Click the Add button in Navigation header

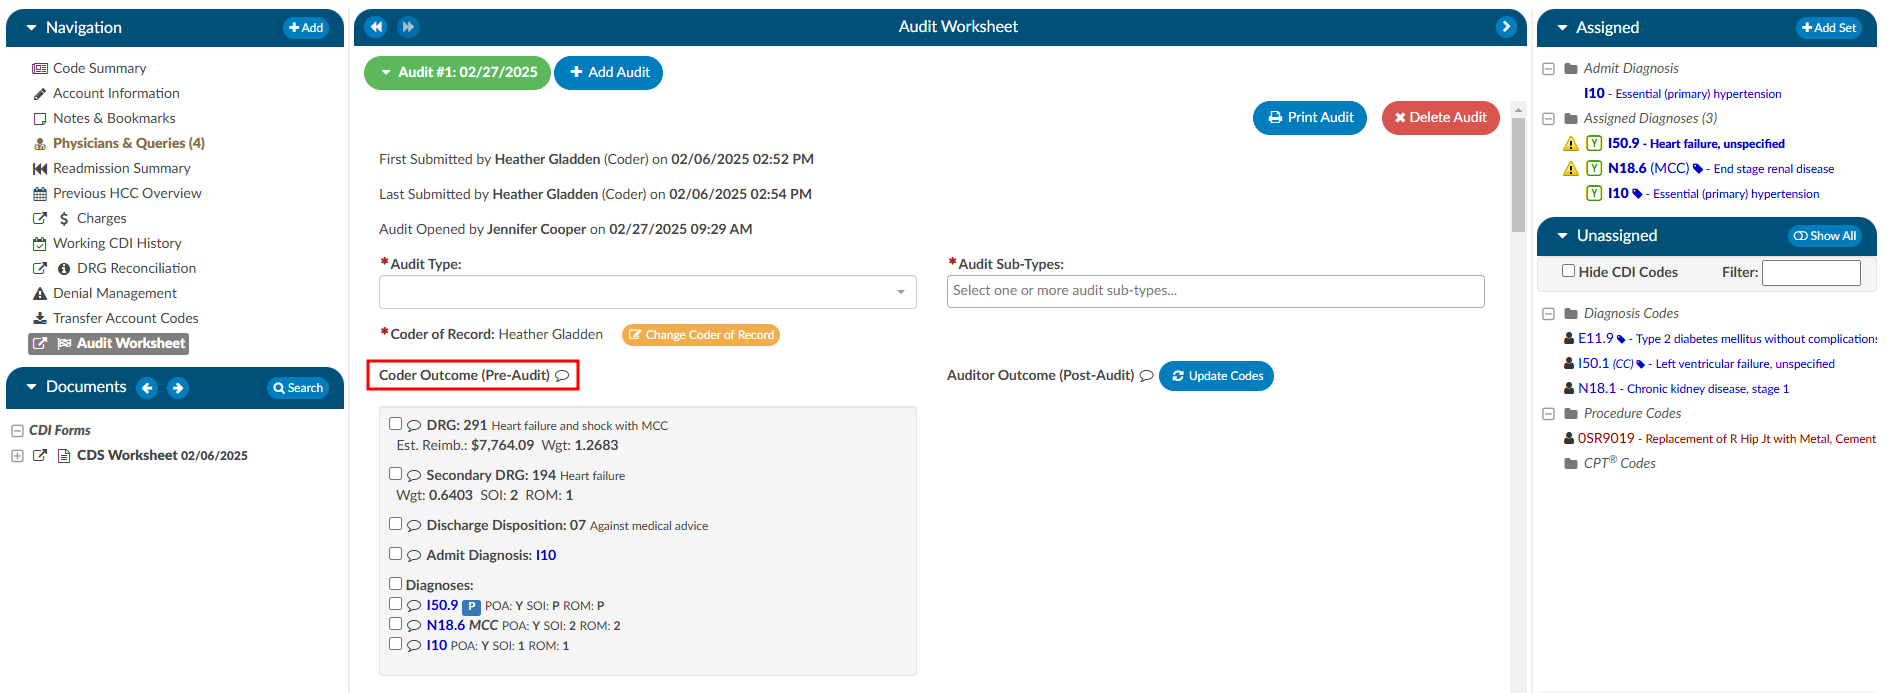tap(306, 28)
